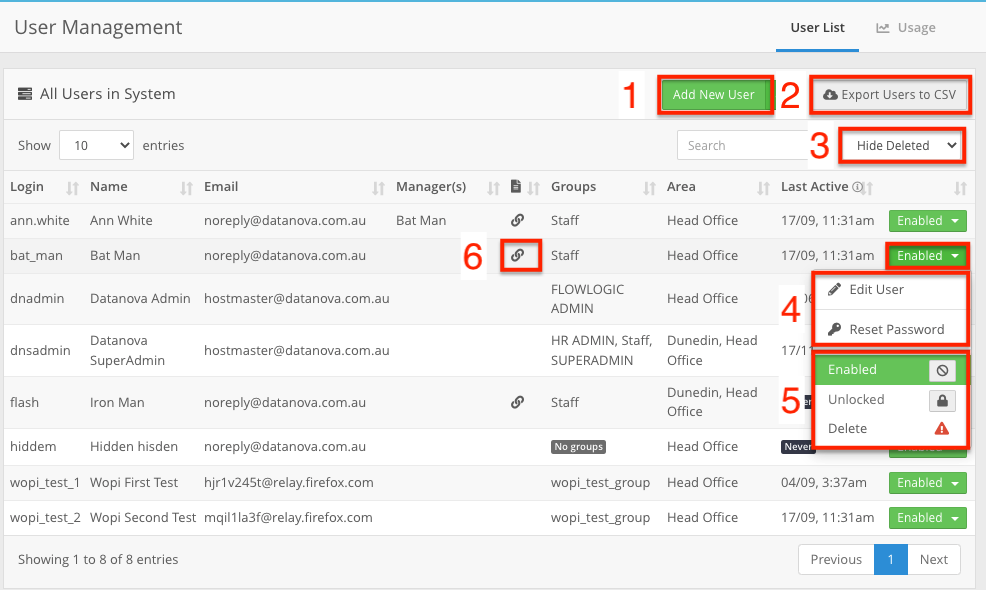Select page 1 in pagination

point(890,559)
